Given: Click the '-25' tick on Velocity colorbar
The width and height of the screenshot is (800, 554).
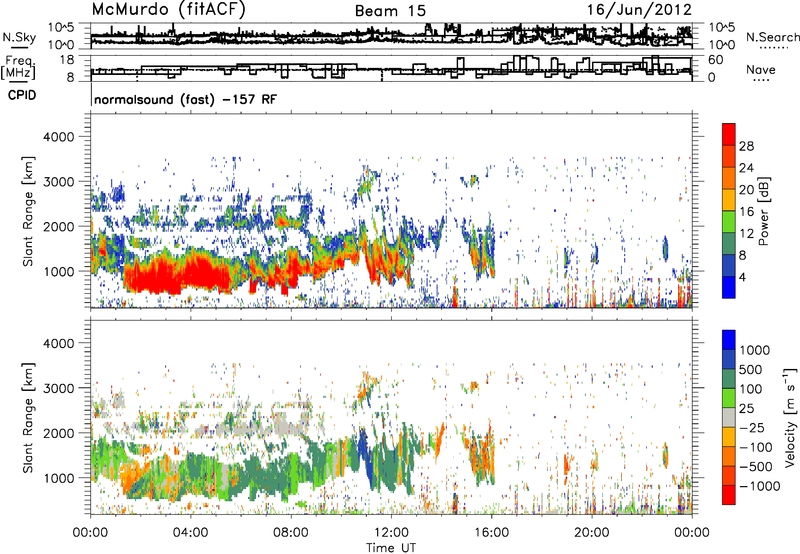Looking at the screenshot, I should (x=752, y=427).
